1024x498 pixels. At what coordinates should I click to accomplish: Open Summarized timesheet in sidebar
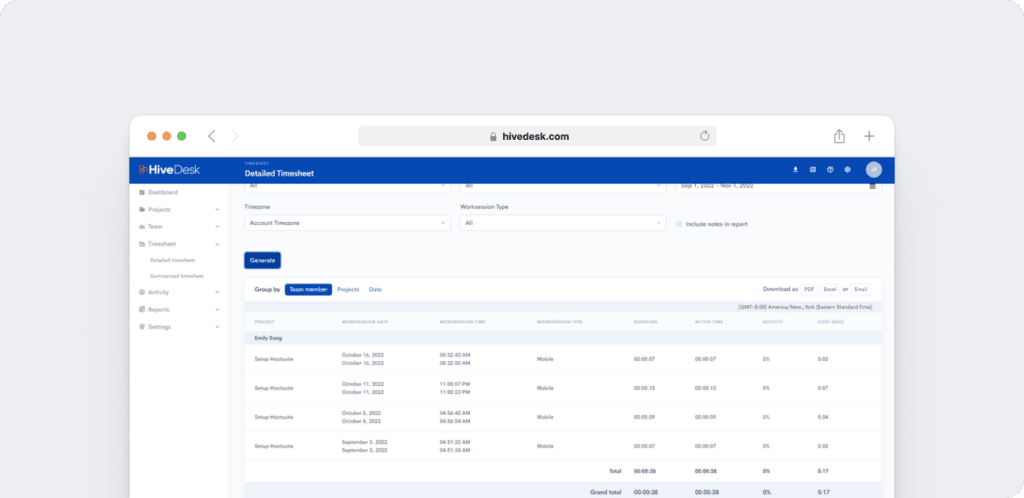tap(176, 276)
